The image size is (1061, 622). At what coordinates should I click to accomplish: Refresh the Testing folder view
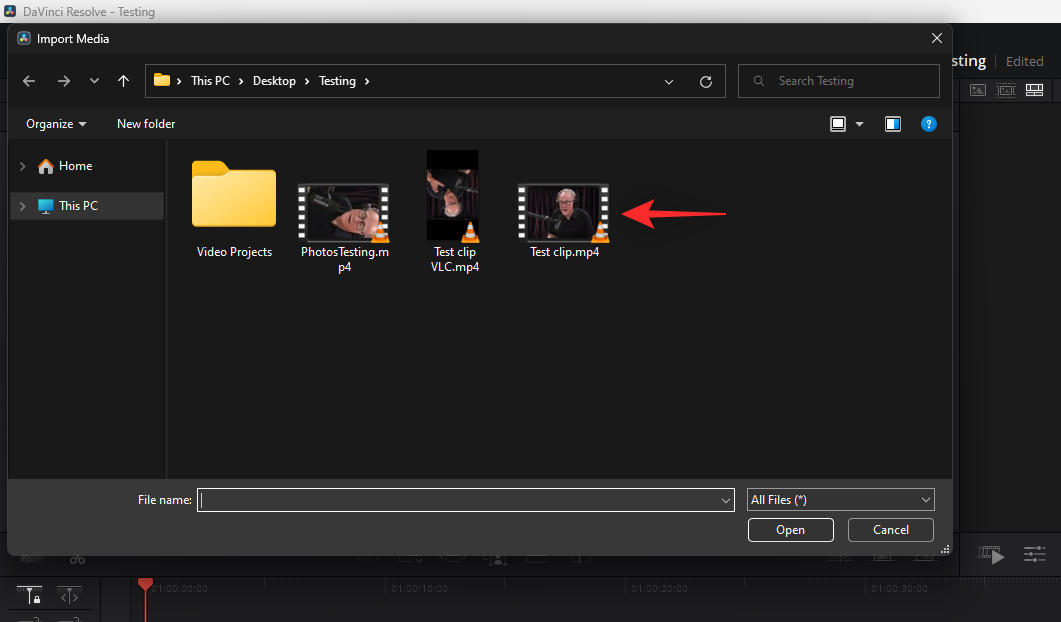pyautogui.click(x=706, y=82)
